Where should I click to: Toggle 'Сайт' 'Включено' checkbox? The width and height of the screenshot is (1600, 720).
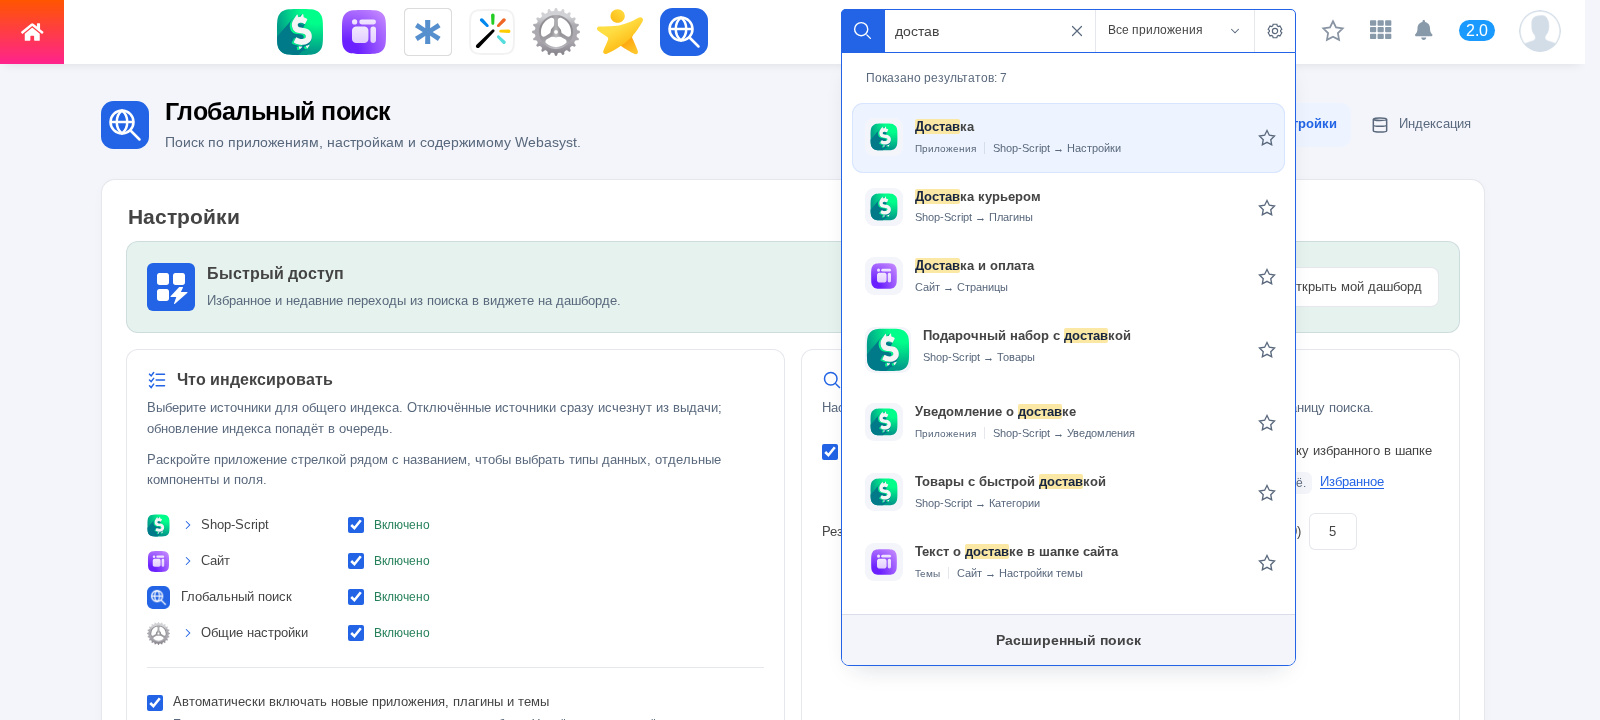click(356, 561)
